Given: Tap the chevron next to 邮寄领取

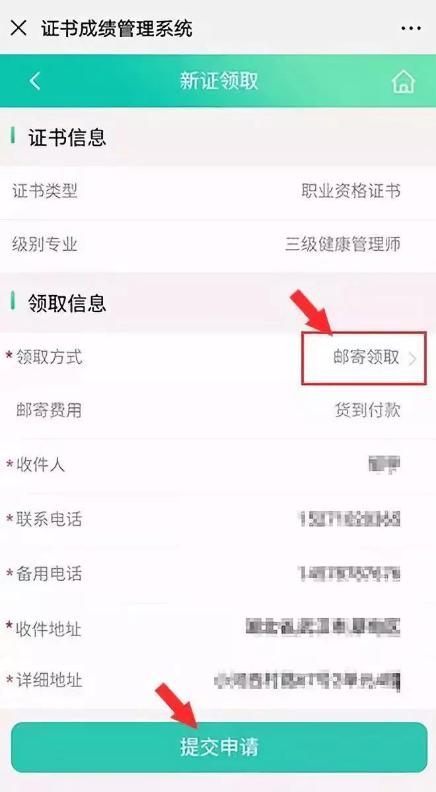Looking at the screenshot, I should tap(413, 359).
